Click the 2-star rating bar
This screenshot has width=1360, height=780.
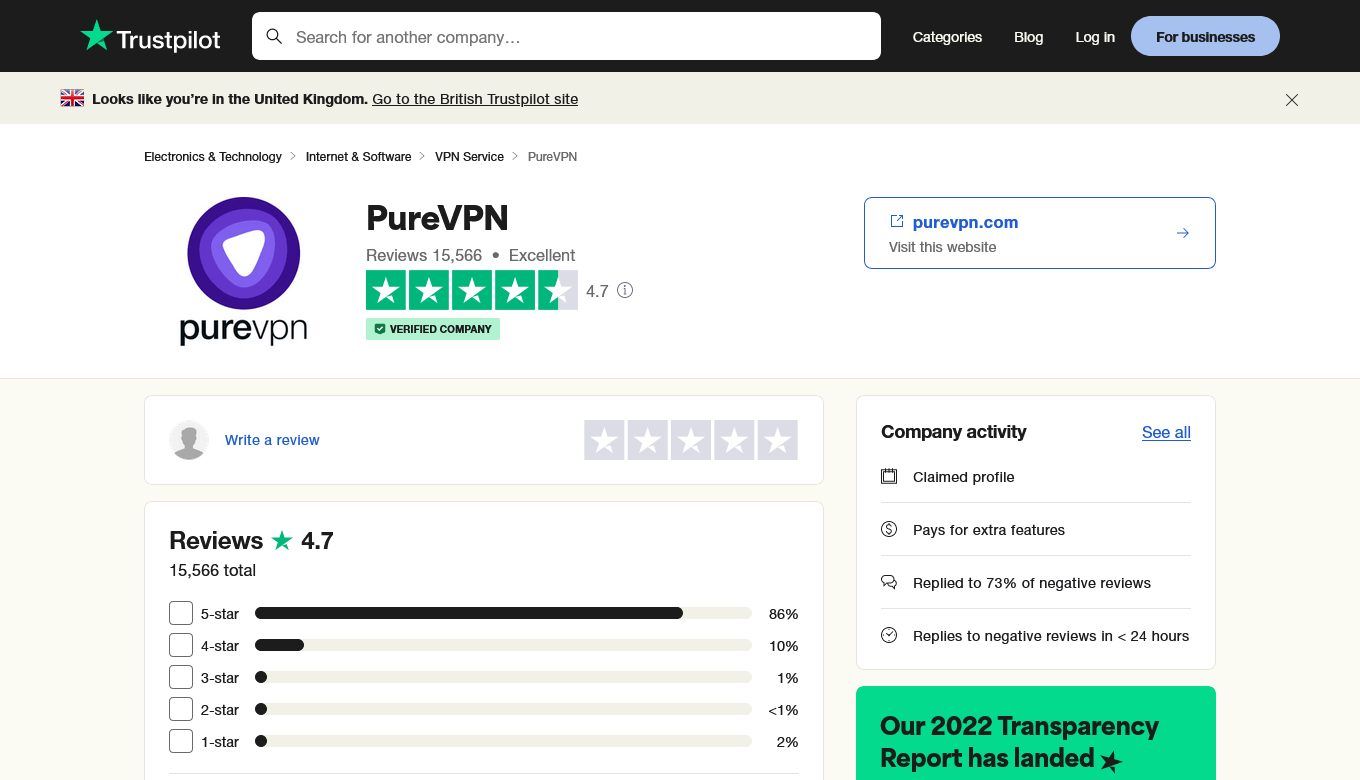tap(503, 709)
